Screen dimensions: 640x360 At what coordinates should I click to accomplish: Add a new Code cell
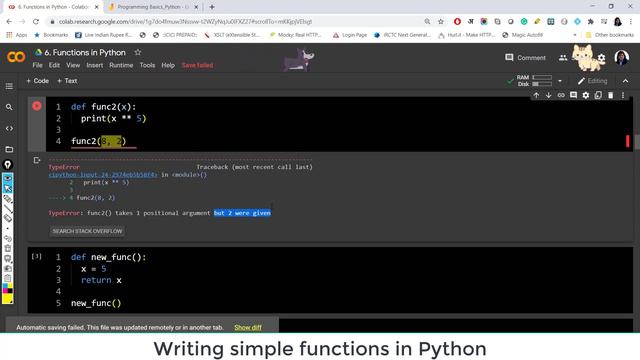coord(38,81)
